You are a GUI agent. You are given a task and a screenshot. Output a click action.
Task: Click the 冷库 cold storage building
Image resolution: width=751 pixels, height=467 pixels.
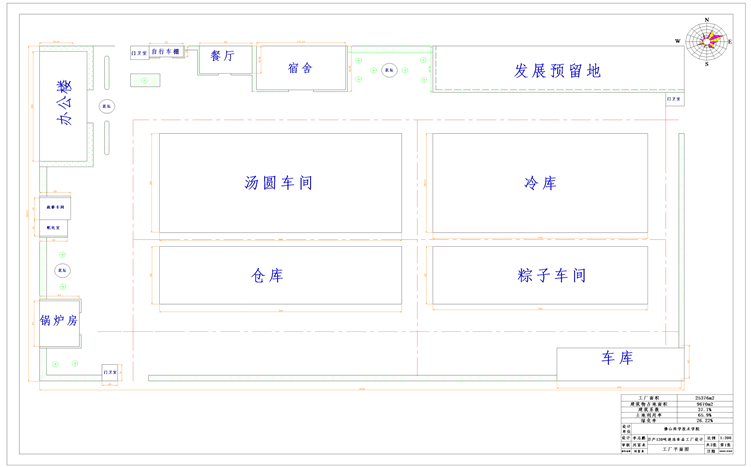click(x=539, y=183)
